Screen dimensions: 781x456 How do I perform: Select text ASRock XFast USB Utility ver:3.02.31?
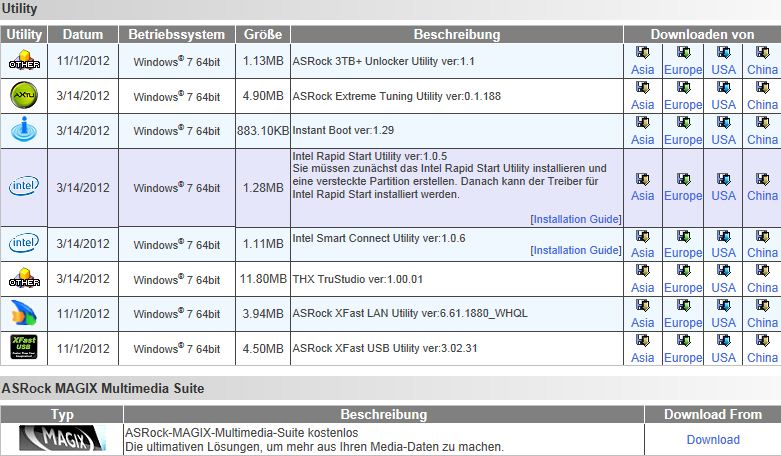tap(385, 348)
